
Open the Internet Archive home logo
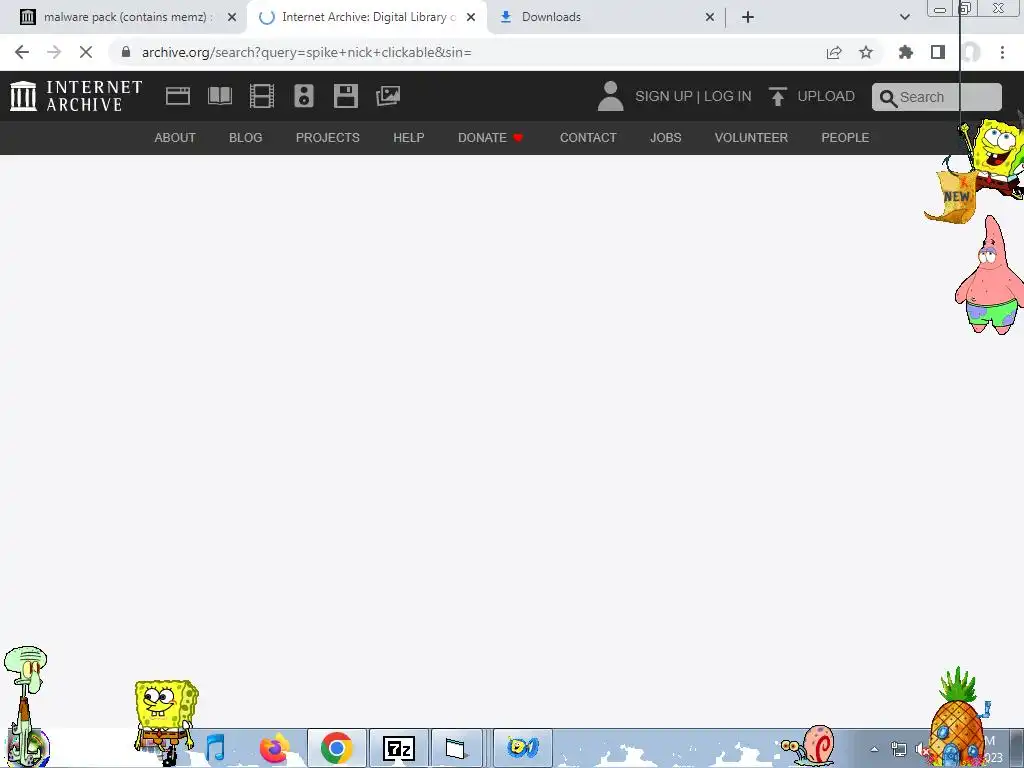[x=76, y=96]
